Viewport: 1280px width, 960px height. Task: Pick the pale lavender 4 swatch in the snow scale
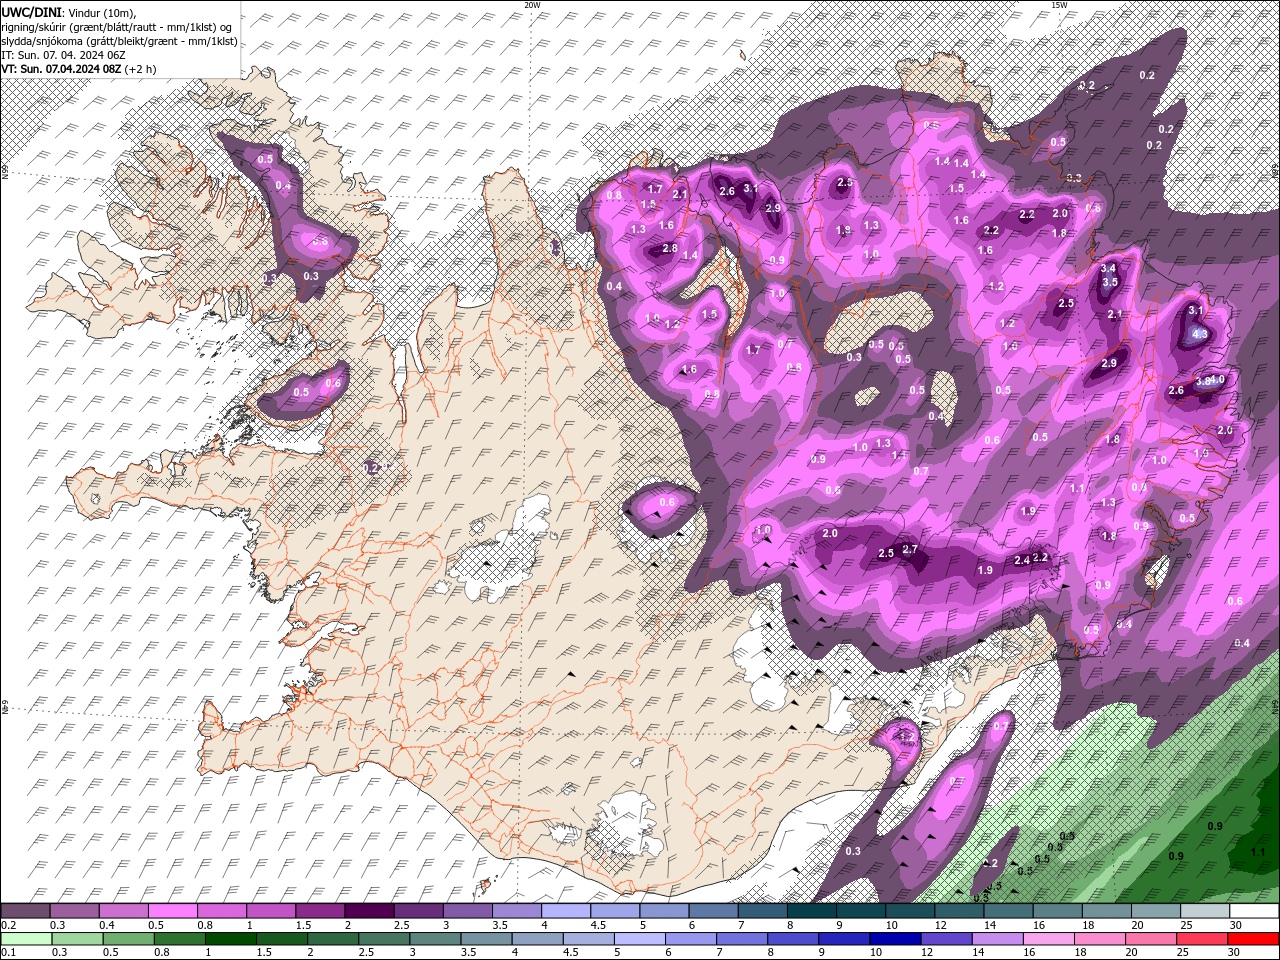click(565, 911)
